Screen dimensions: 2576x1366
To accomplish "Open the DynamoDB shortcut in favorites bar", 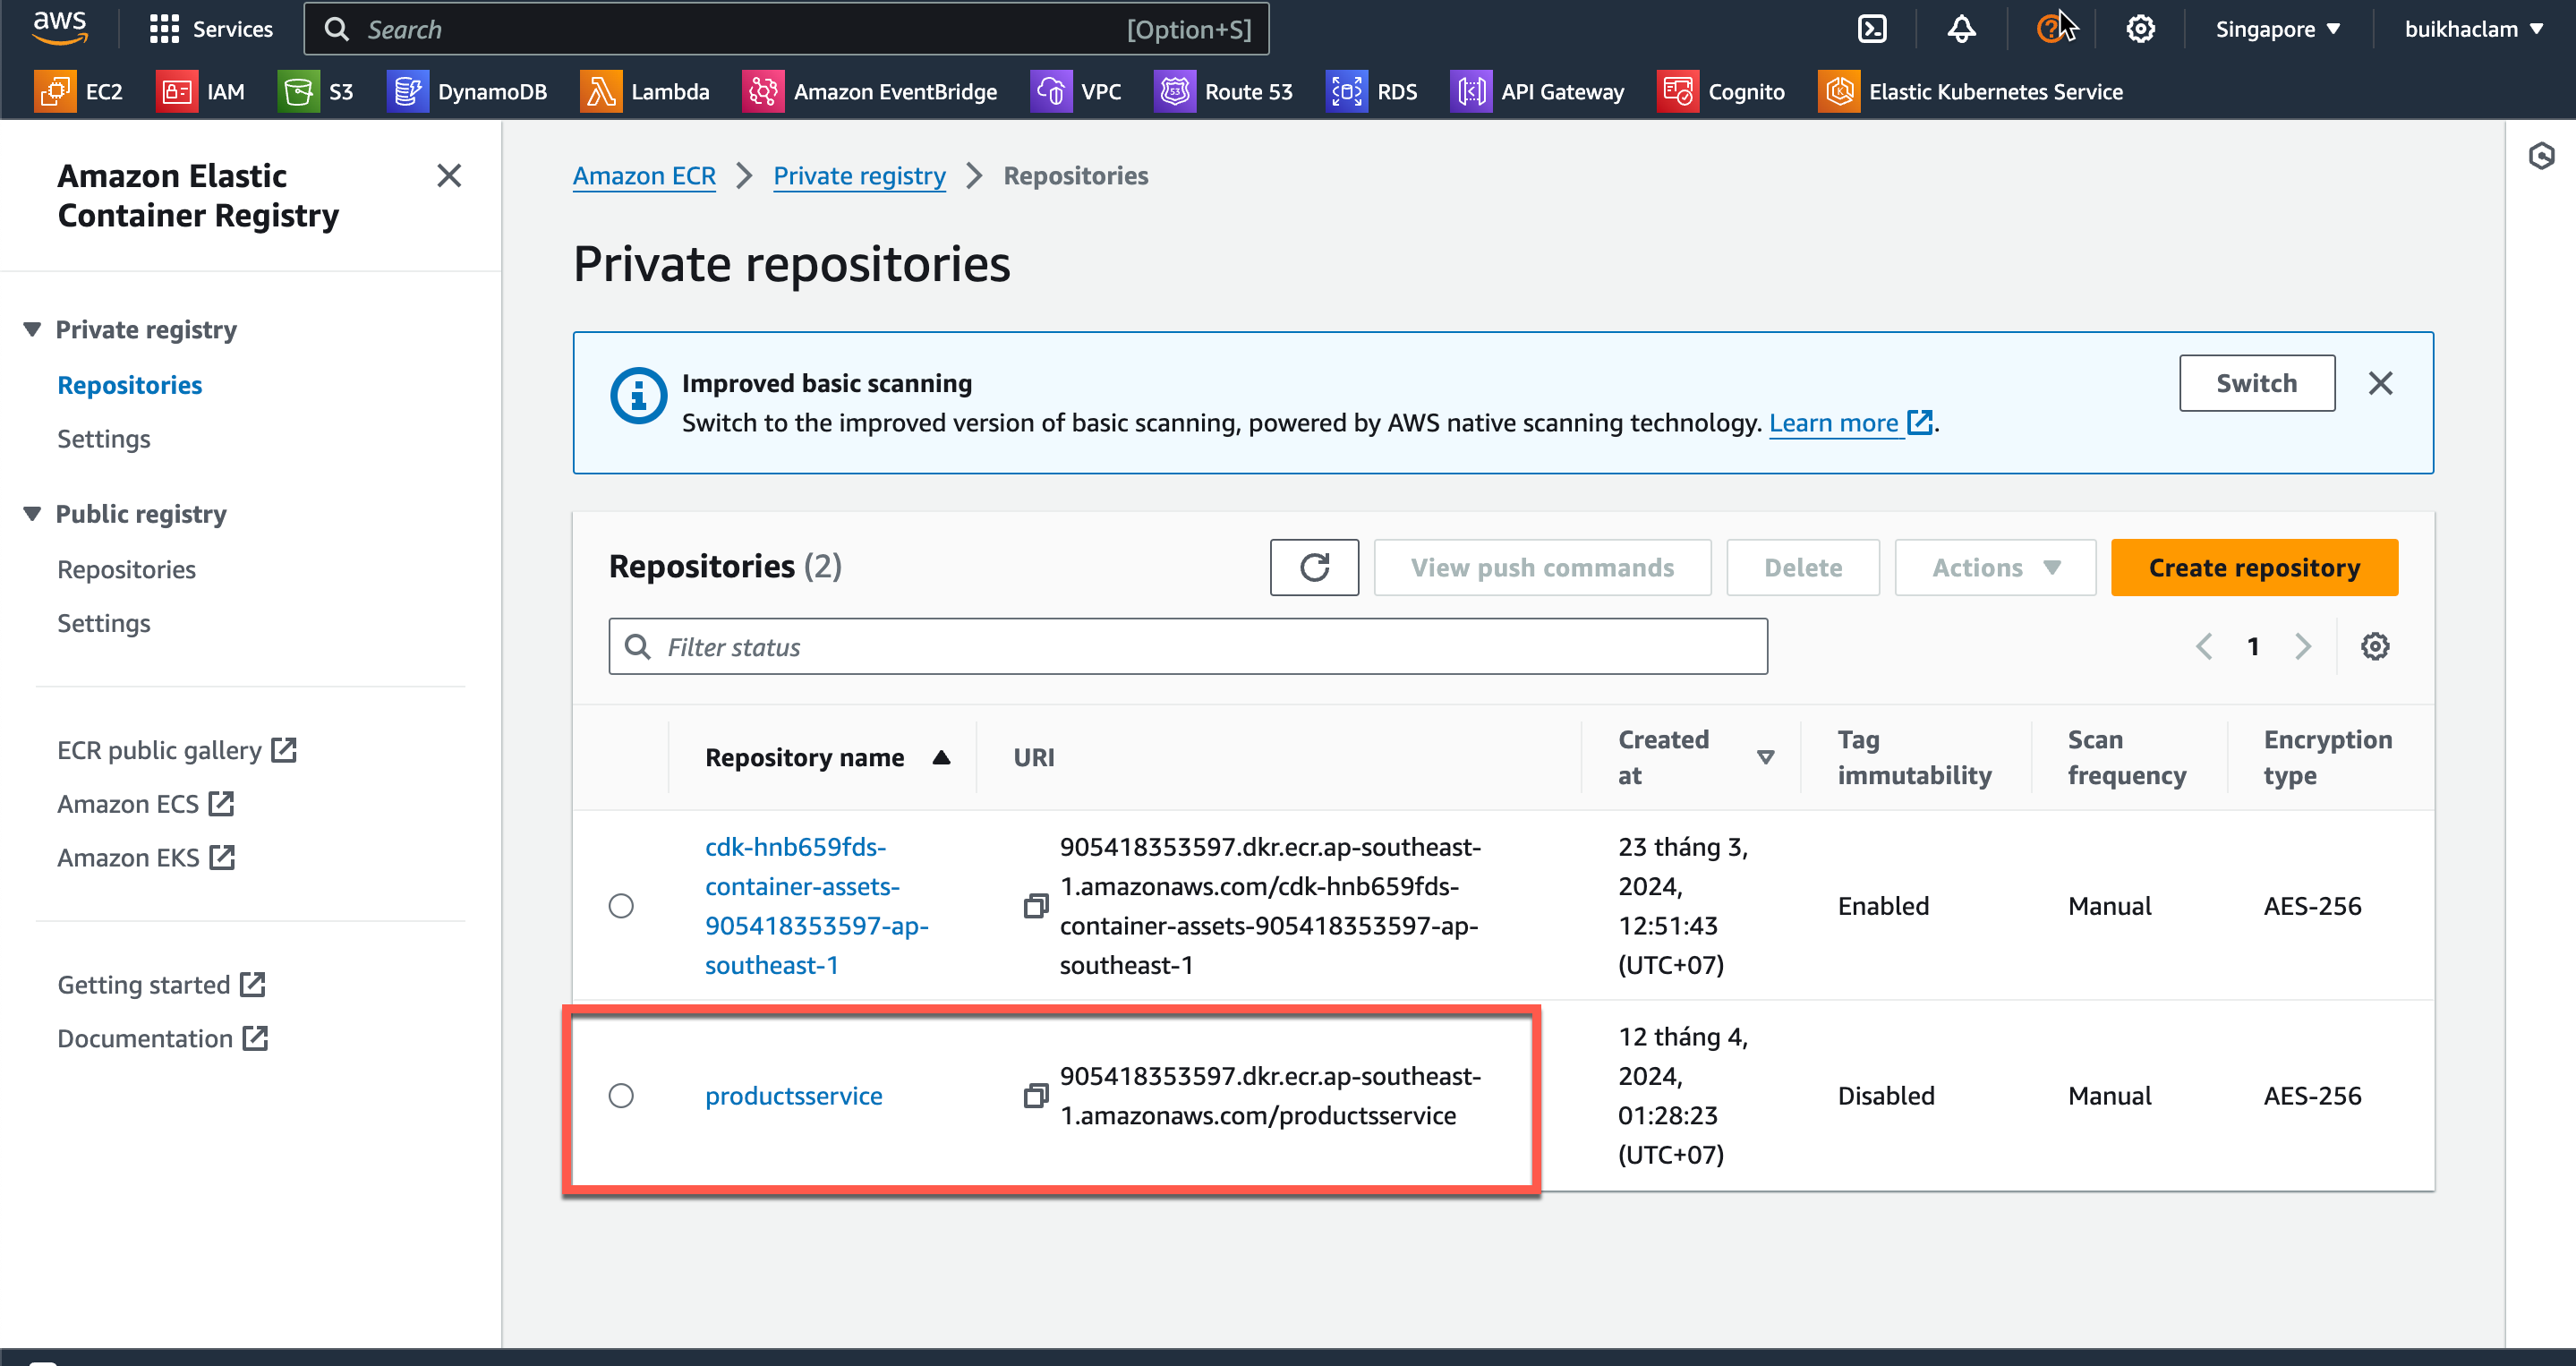I will 467,92.
